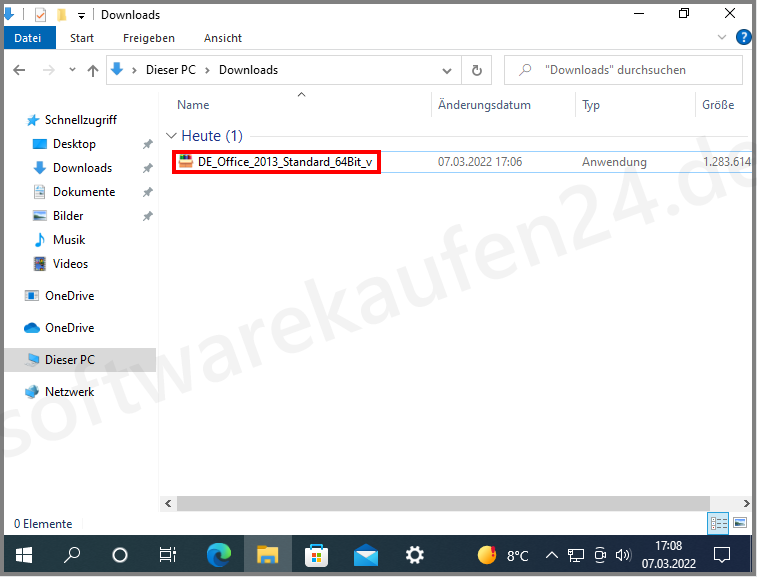Click the horizontal scrollbar left arrow
The image size is (757, 577).
pos(168,504)
